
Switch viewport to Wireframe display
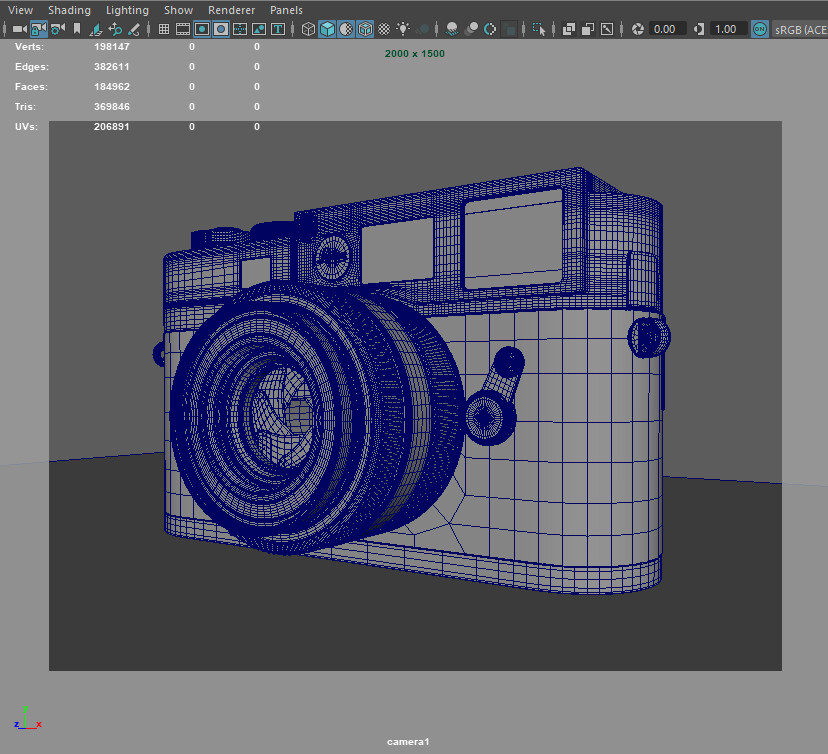[308, 29]
